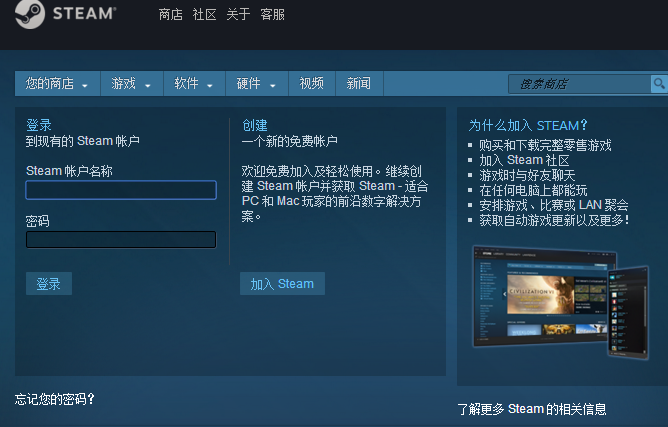
Task: Click the 登录 button
Action: (x=49, y=284)
